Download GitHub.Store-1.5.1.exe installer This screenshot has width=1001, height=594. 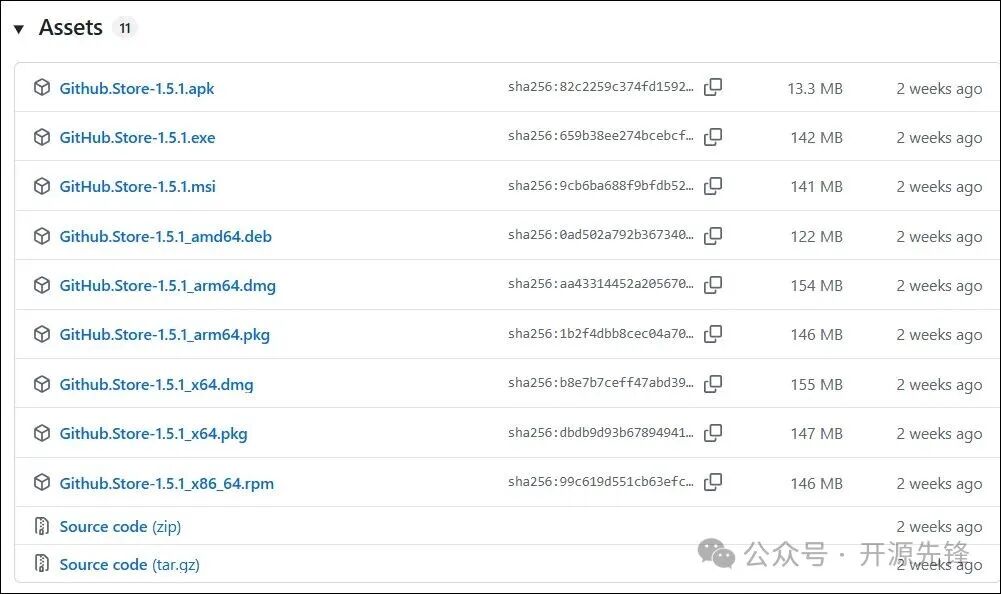[x=137, y=137]
